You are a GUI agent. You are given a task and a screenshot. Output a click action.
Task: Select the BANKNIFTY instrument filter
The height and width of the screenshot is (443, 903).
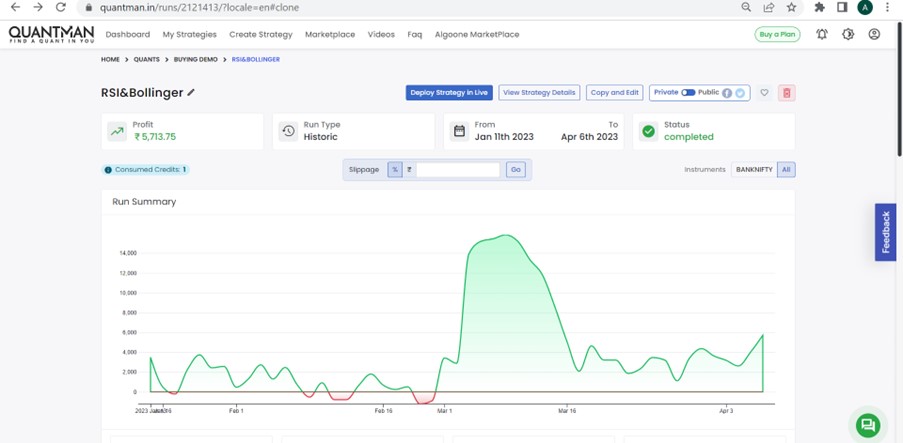tap(753, 170)
